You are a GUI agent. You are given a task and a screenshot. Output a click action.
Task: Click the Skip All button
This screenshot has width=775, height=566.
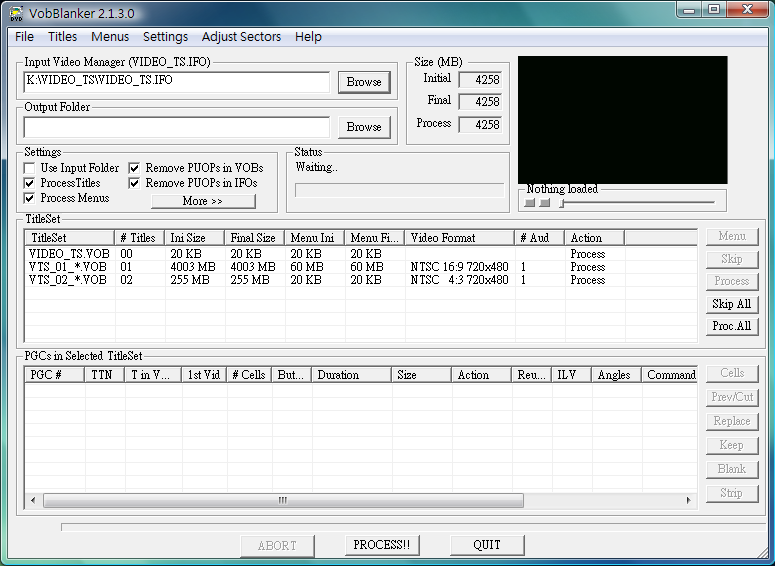[x=731, y=304]
